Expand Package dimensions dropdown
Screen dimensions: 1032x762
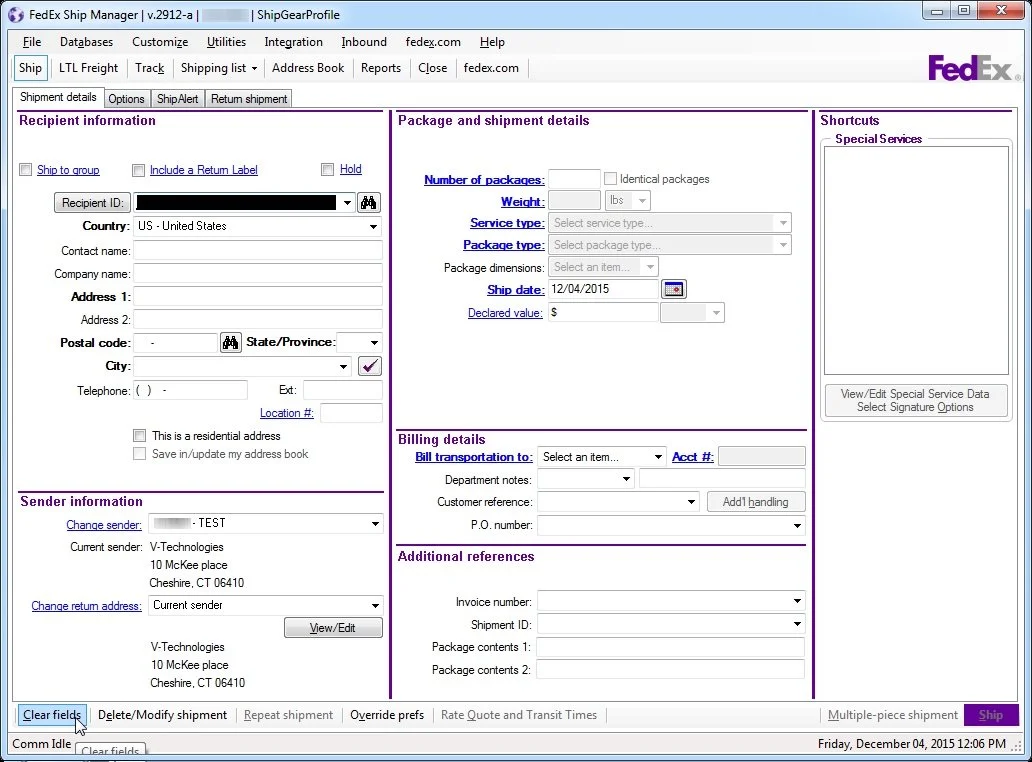(x=650, y=267)
